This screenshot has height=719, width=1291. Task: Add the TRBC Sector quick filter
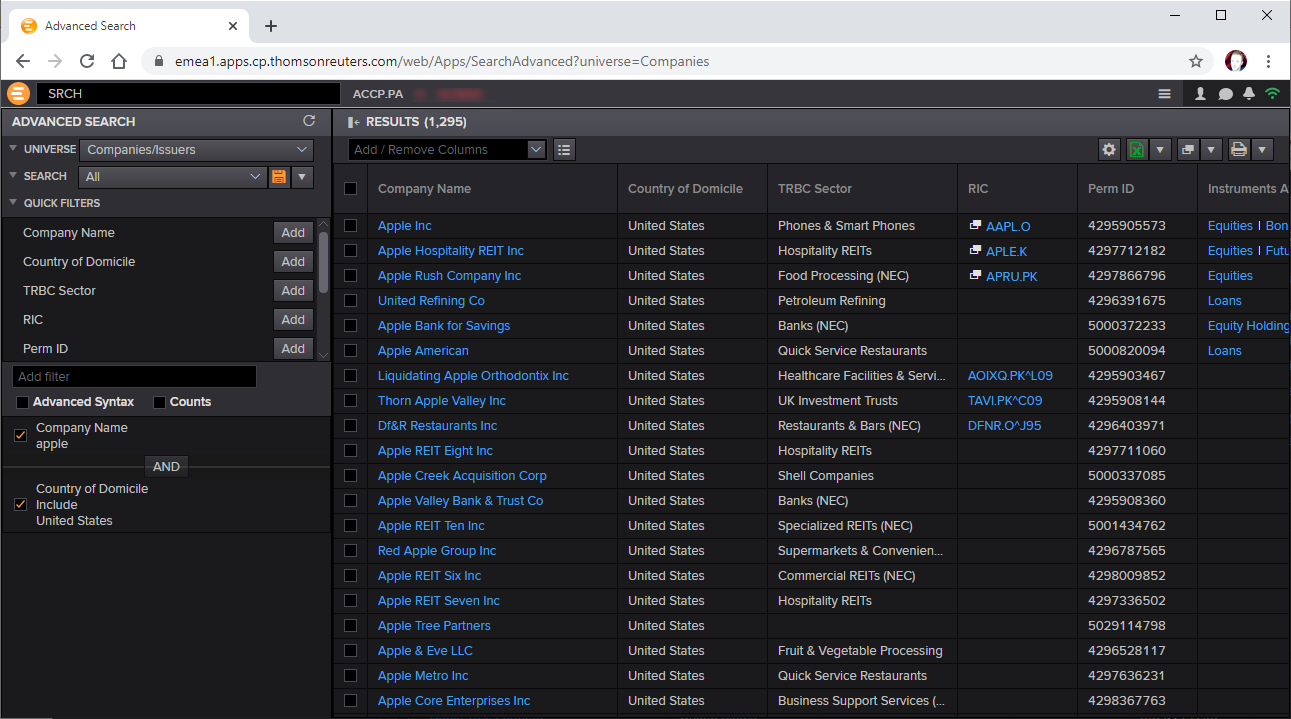coord(293,291)
